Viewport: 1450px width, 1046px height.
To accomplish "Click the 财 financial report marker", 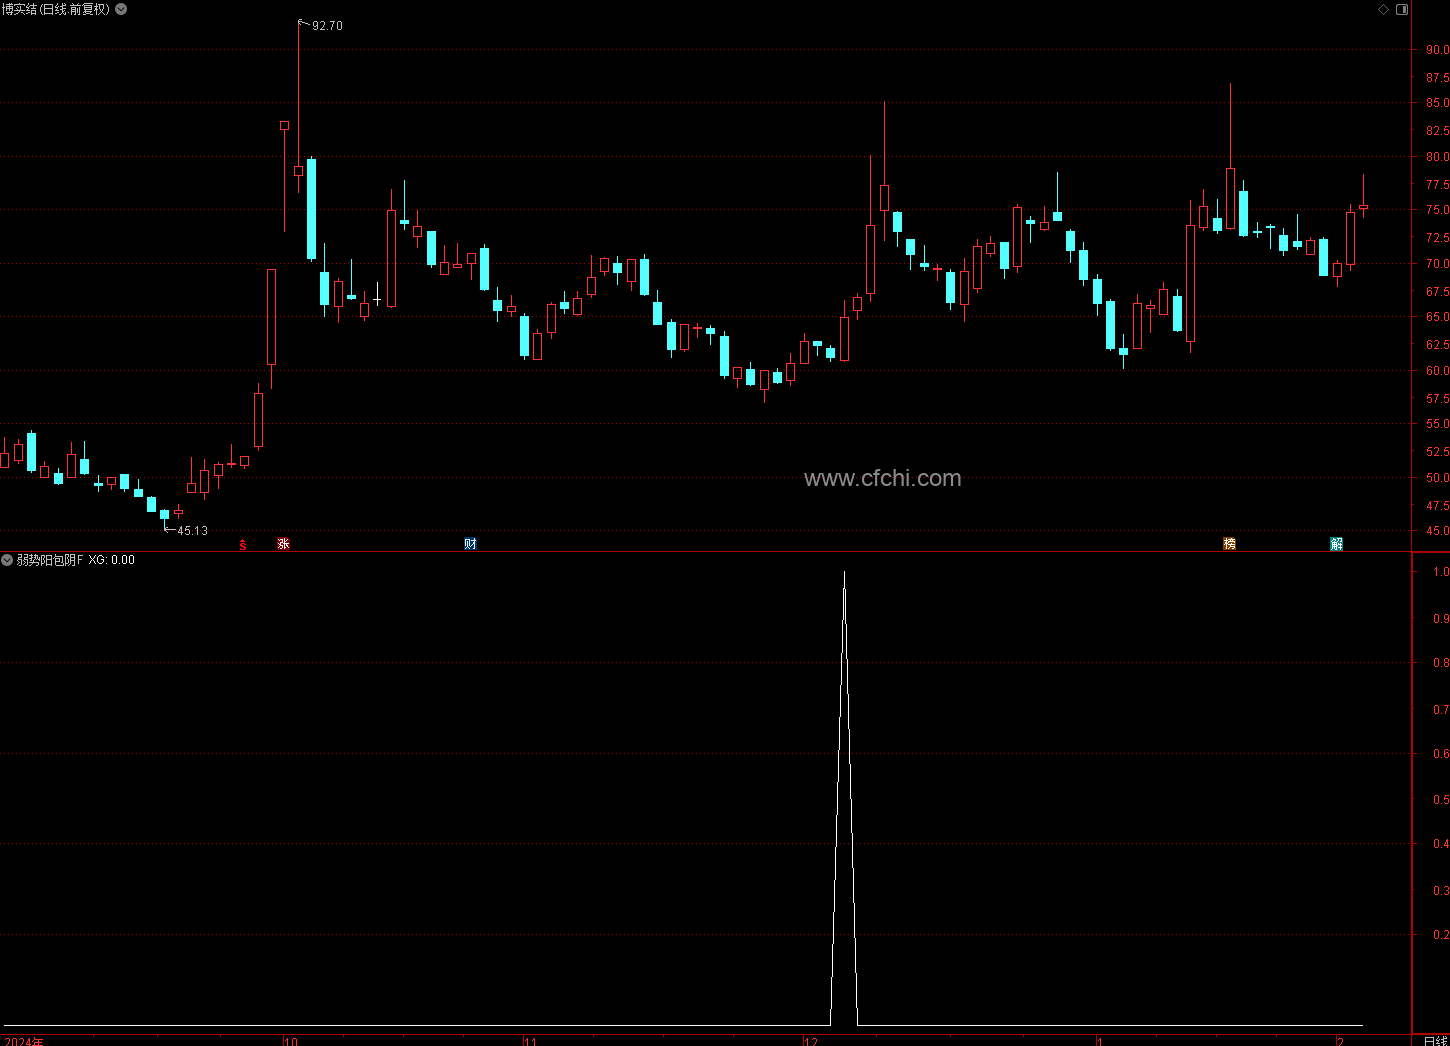I will 471,544.
